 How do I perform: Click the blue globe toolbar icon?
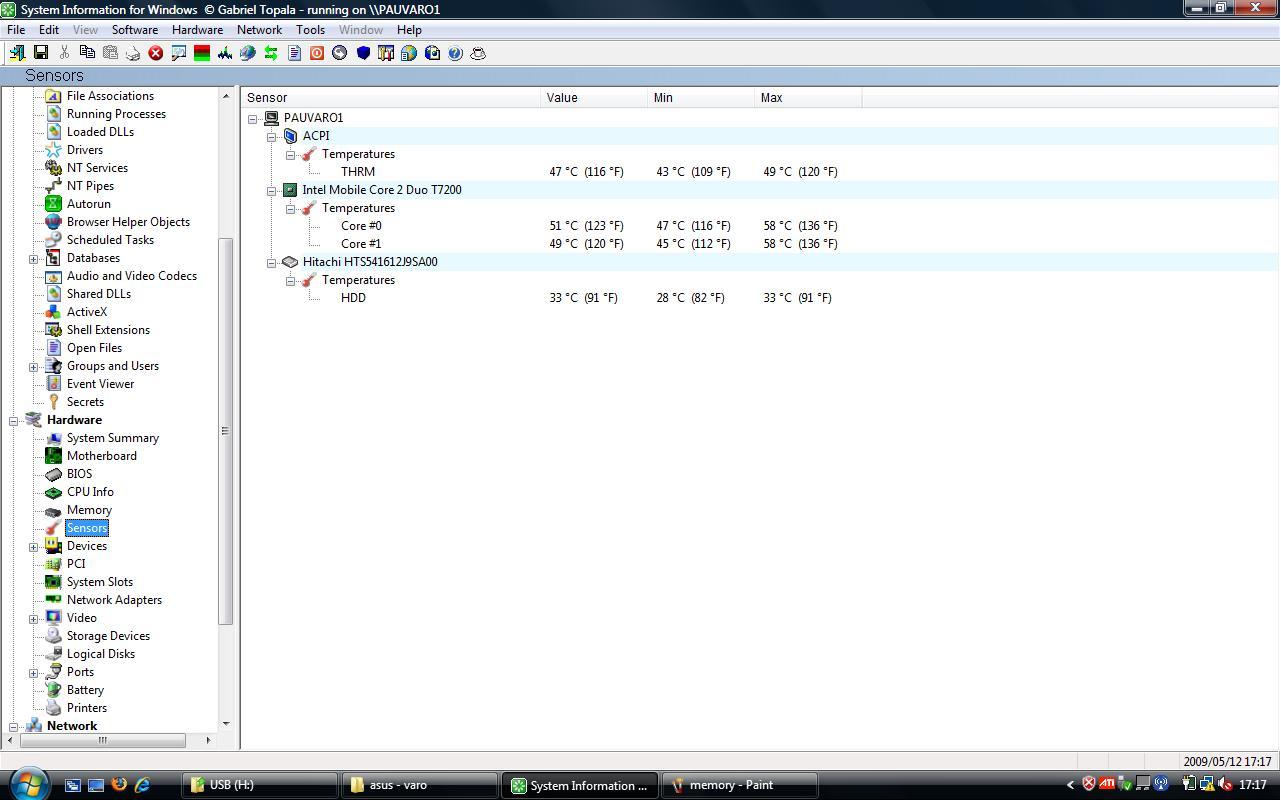(x=248, y=53)
